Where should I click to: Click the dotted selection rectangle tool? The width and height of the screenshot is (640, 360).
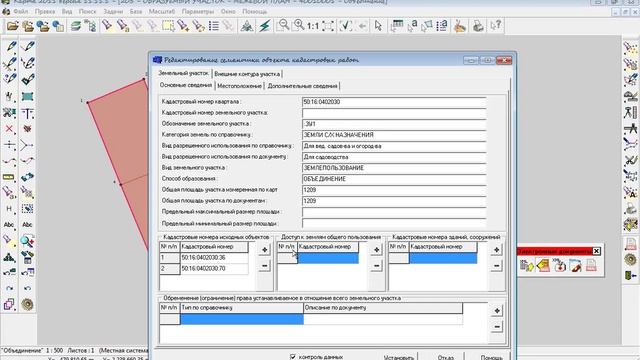[x=27, y=209]
